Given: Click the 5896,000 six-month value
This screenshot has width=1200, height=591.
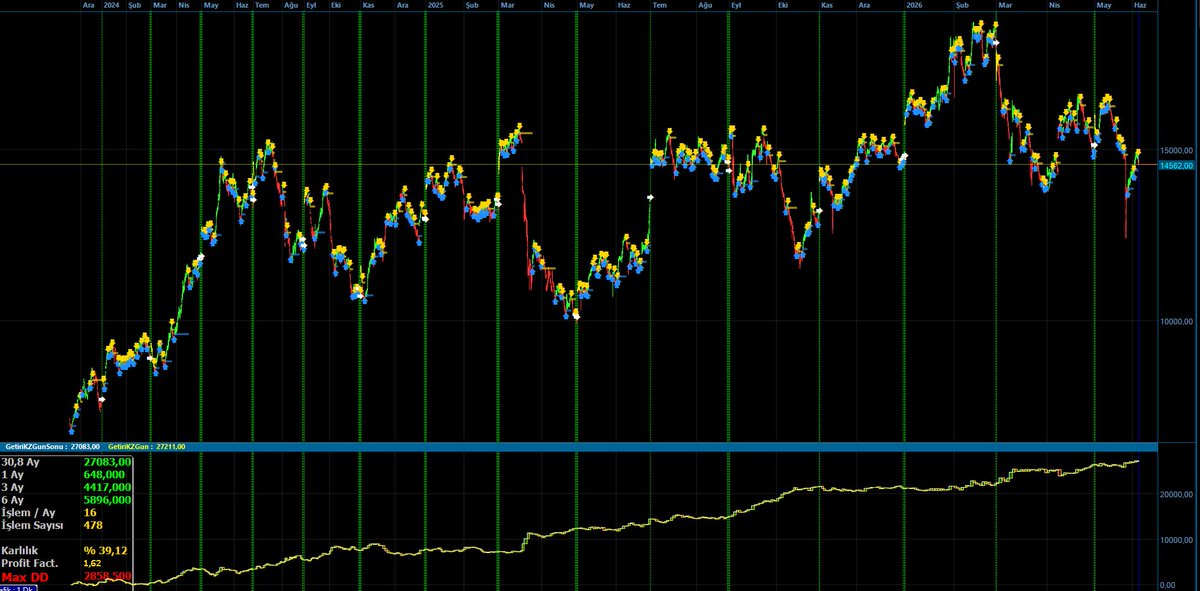Looking at the screenshot, I should pyautogui.click(x=109, y=499).
